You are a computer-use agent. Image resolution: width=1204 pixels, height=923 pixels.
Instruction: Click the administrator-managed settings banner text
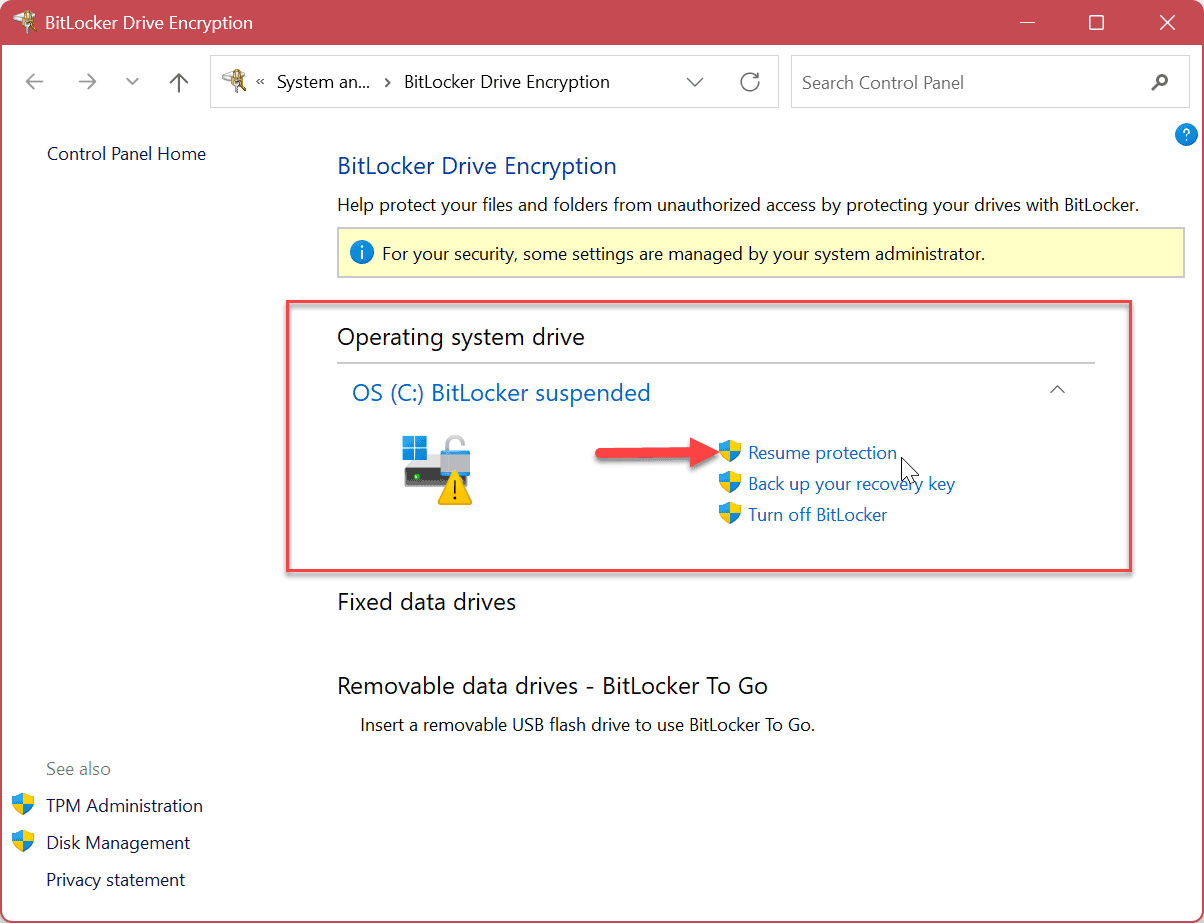coord(684,254)
